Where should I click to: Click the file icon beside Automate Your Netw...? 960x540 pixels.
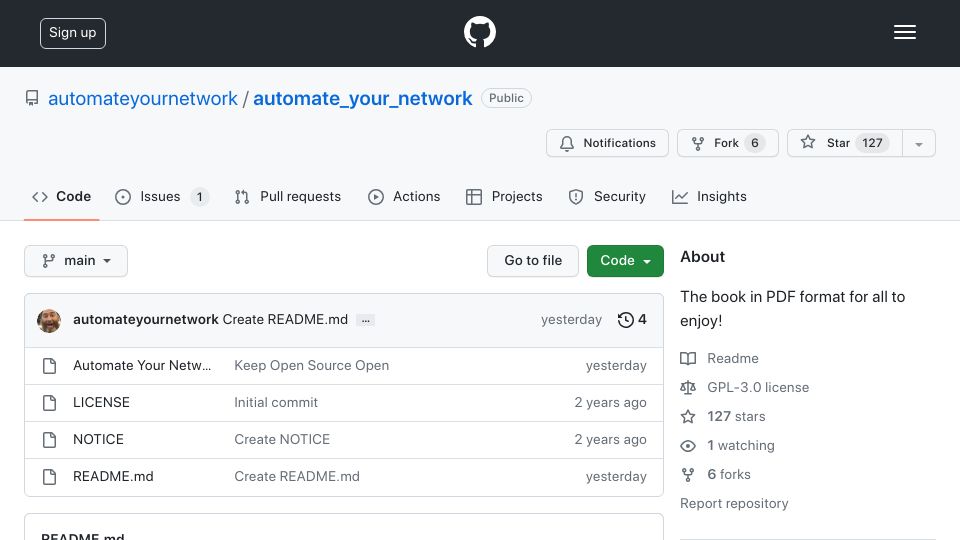(50, 366)
